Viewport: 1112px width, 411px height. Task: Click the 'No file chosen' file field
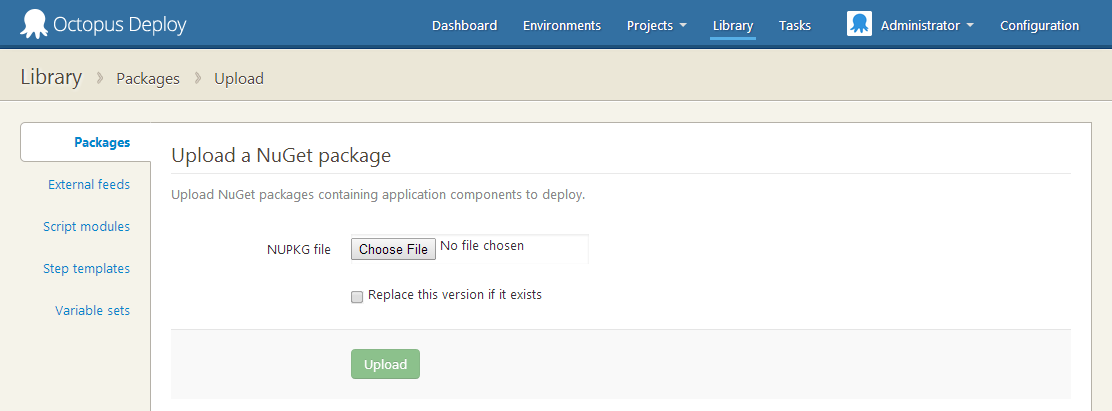469,249
